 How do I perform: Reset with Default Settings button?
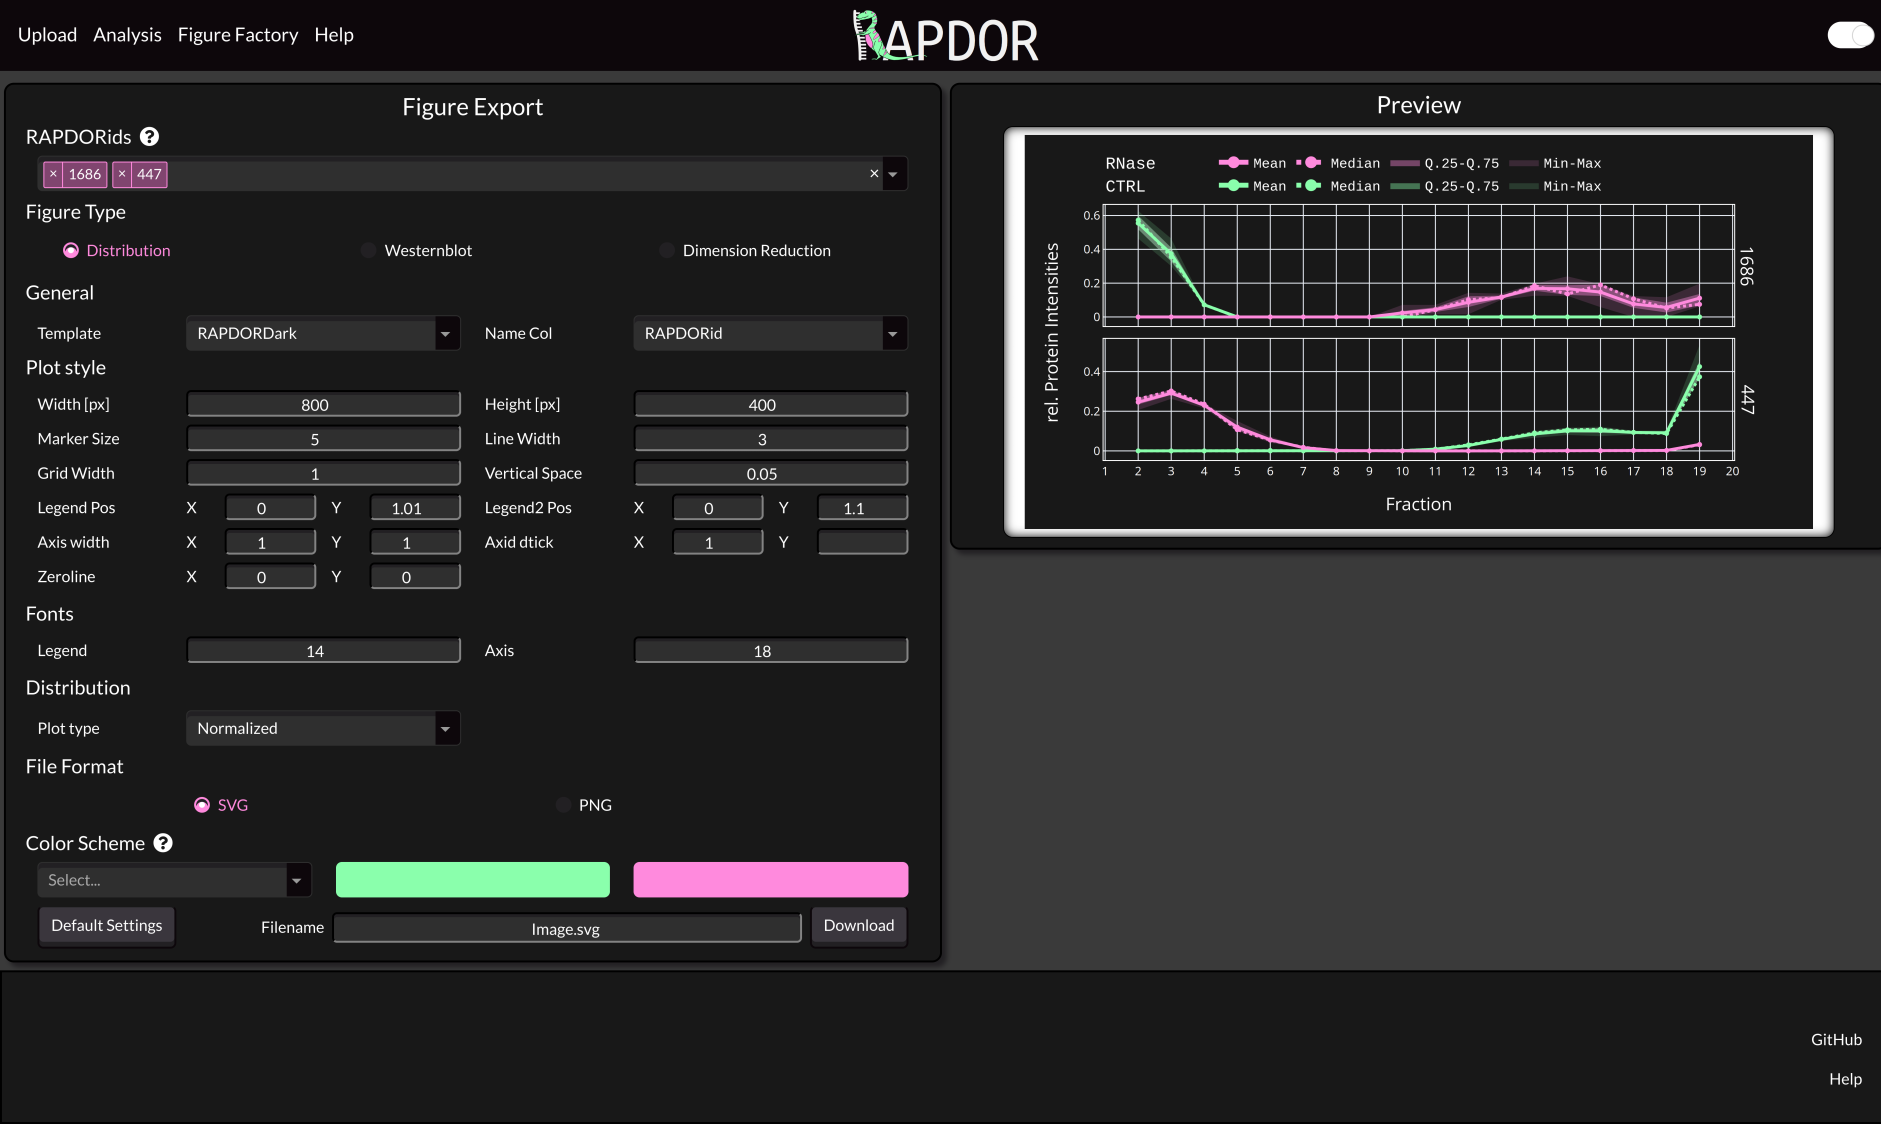pyautogui.click(x=107, y=926)
